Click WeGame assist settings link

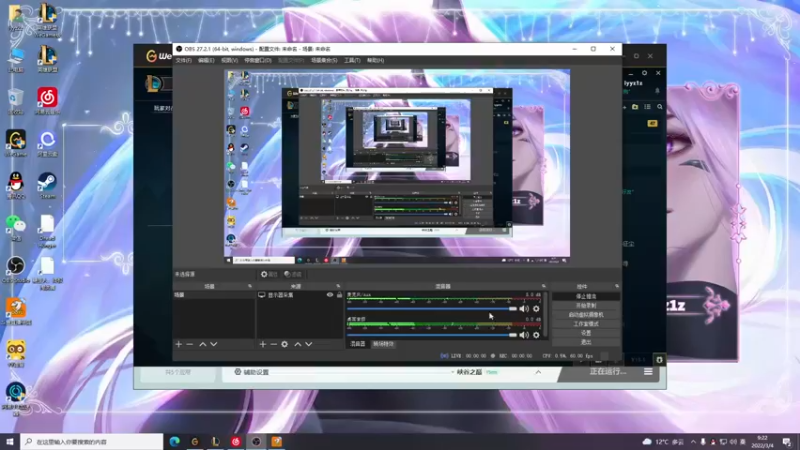point(252,372)
